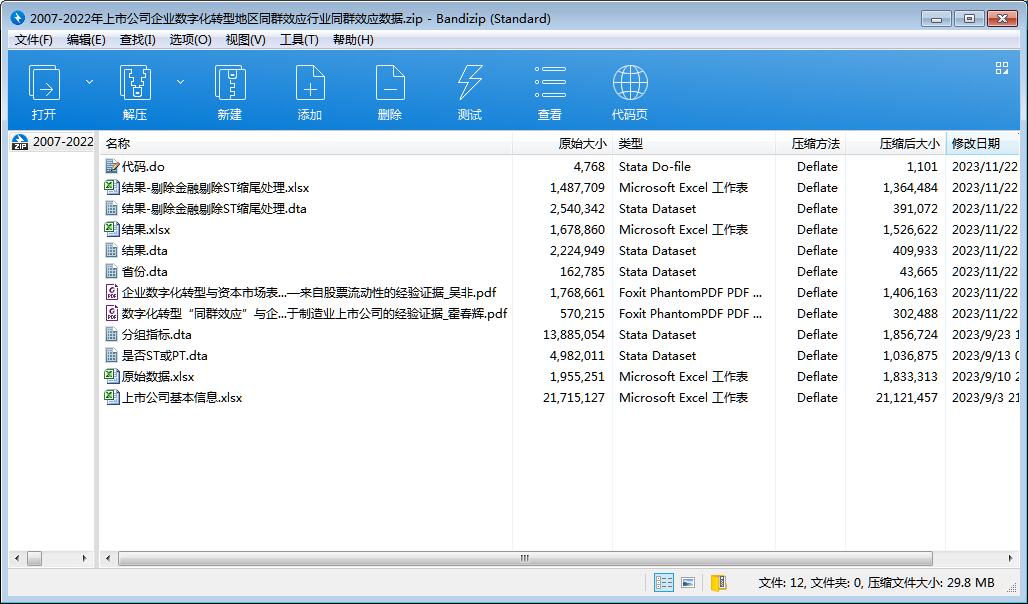Open the 帮助(H) menu
This screenshot has width=1028, height=604.
(353, 40)
